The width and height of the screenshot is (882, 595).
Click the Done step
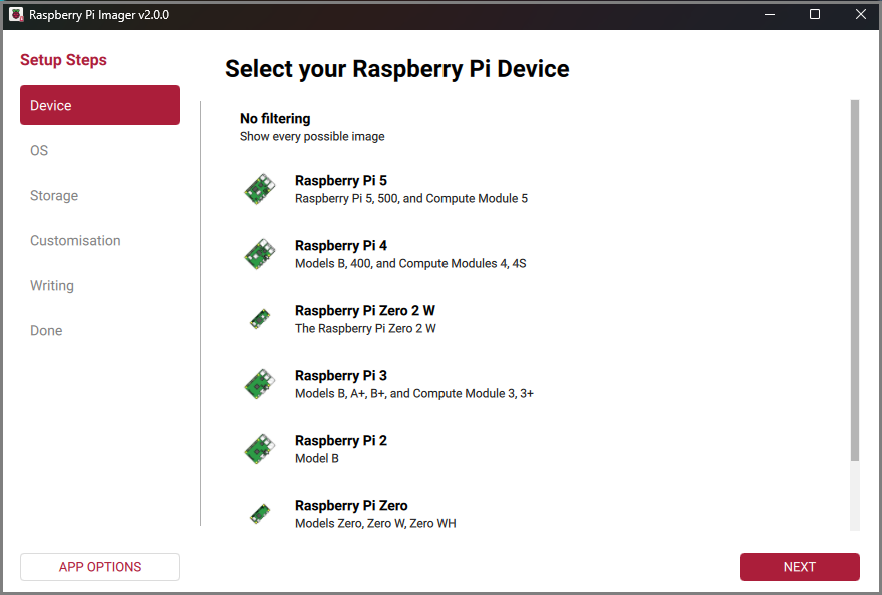coord(99,330)
